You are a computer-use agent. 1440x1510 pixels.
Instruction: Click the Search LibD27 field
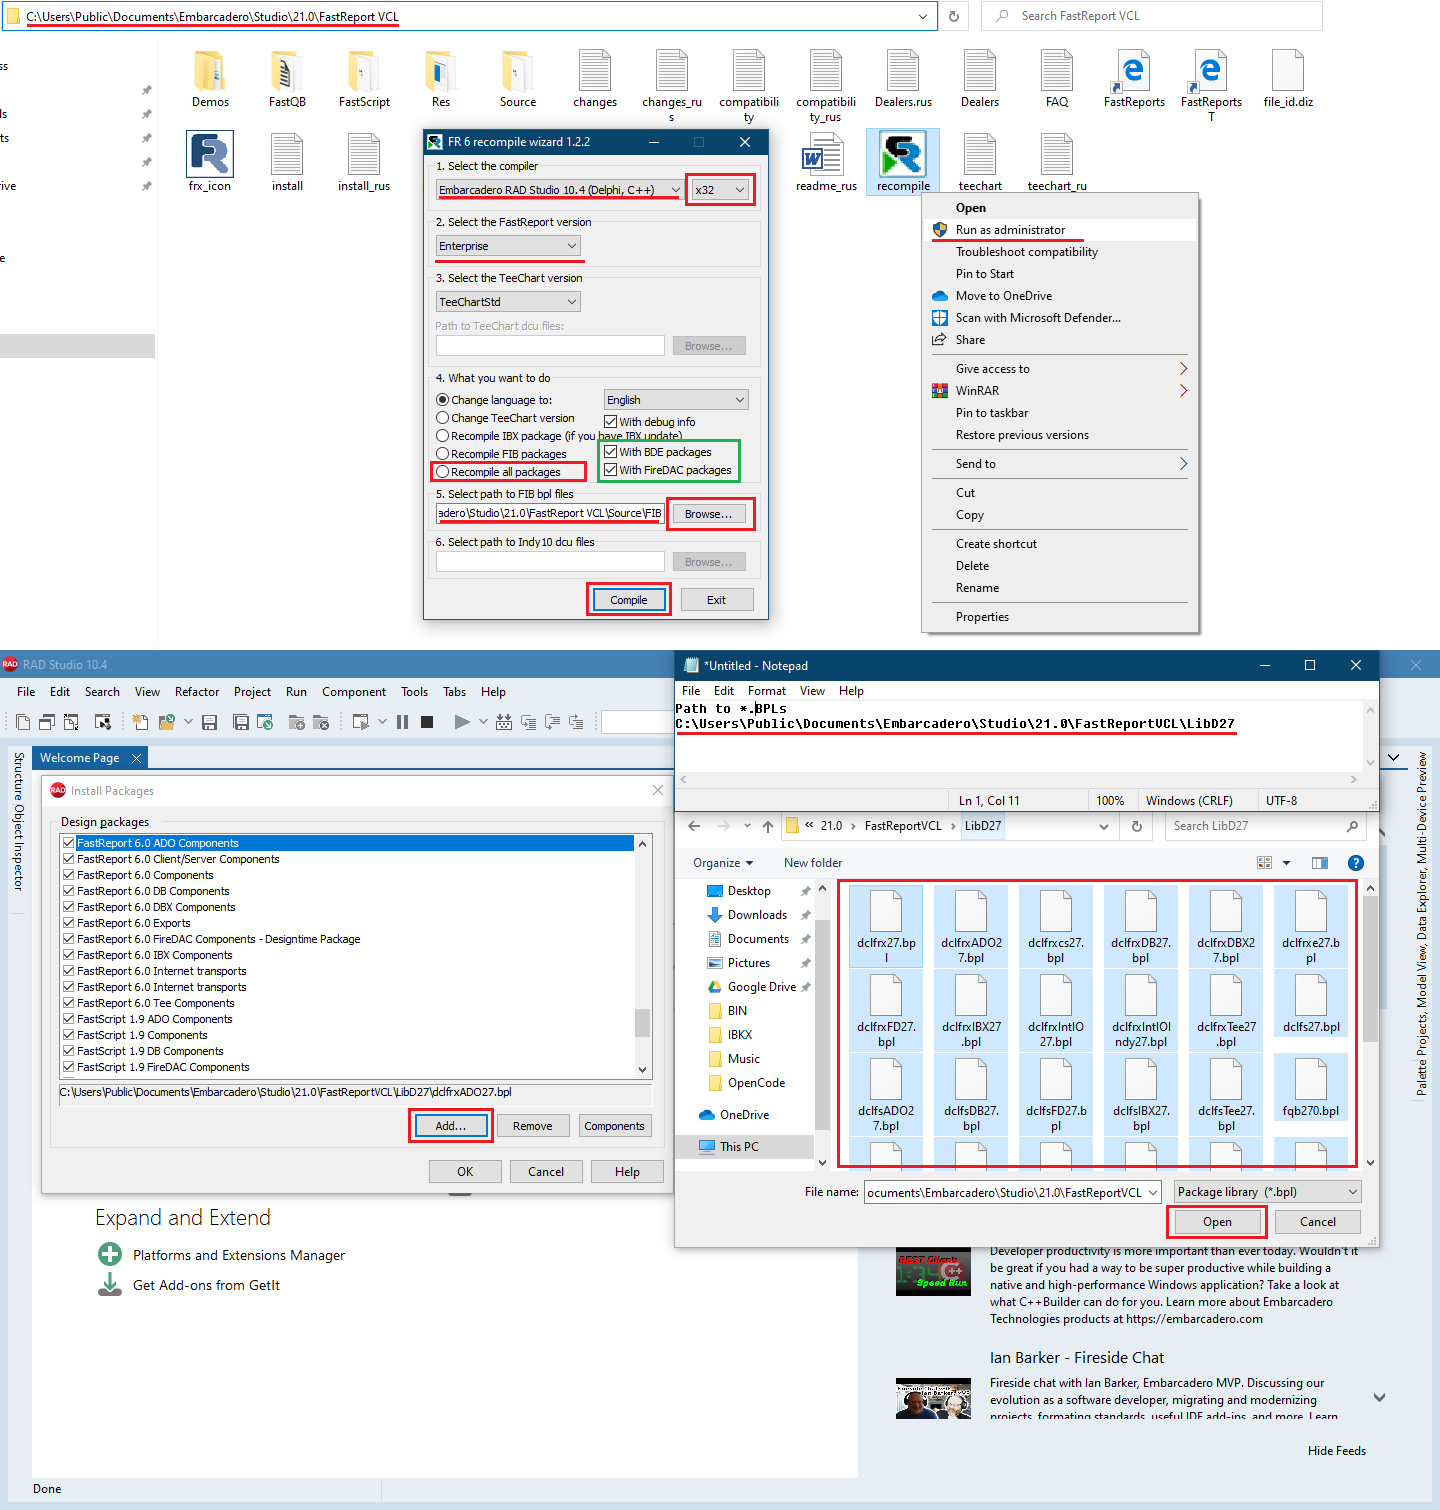(x=1265, y=826)
